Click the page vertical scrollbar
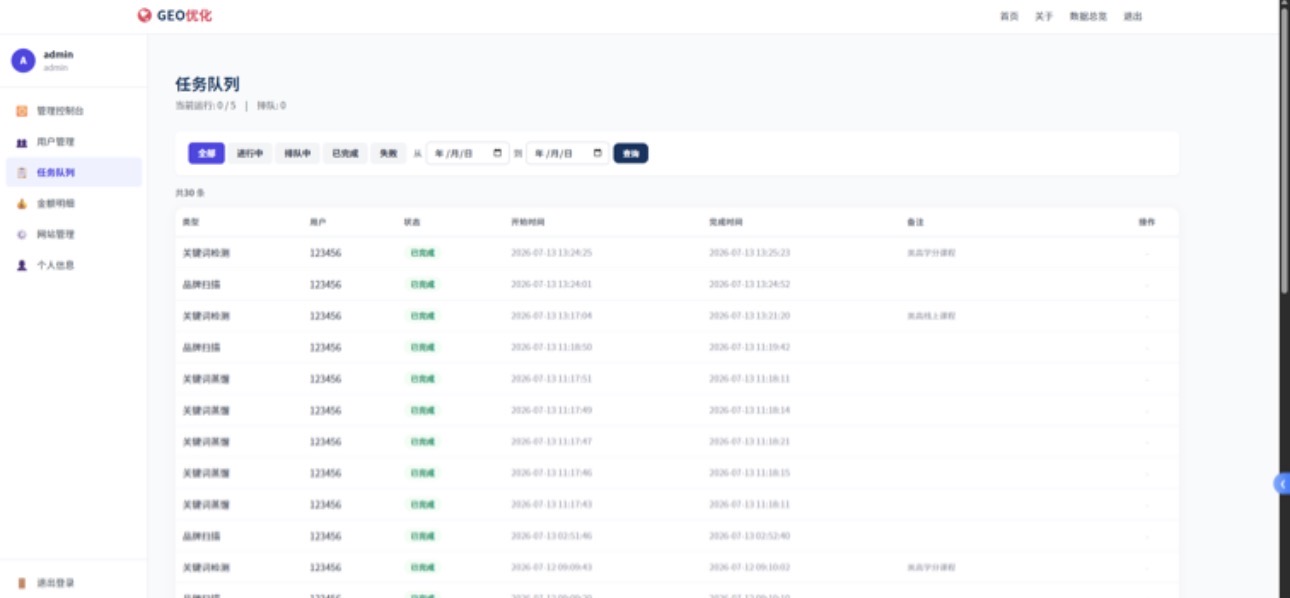This screenshot has width=1290, height=598. [x=1284, y=150]
